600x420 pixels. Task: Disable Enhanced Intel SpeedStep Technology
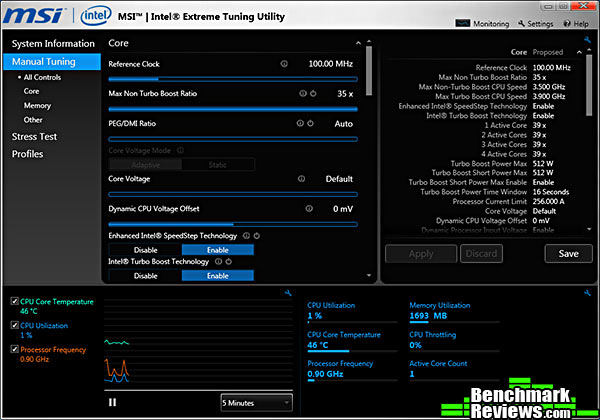click(x=145, y=250)
